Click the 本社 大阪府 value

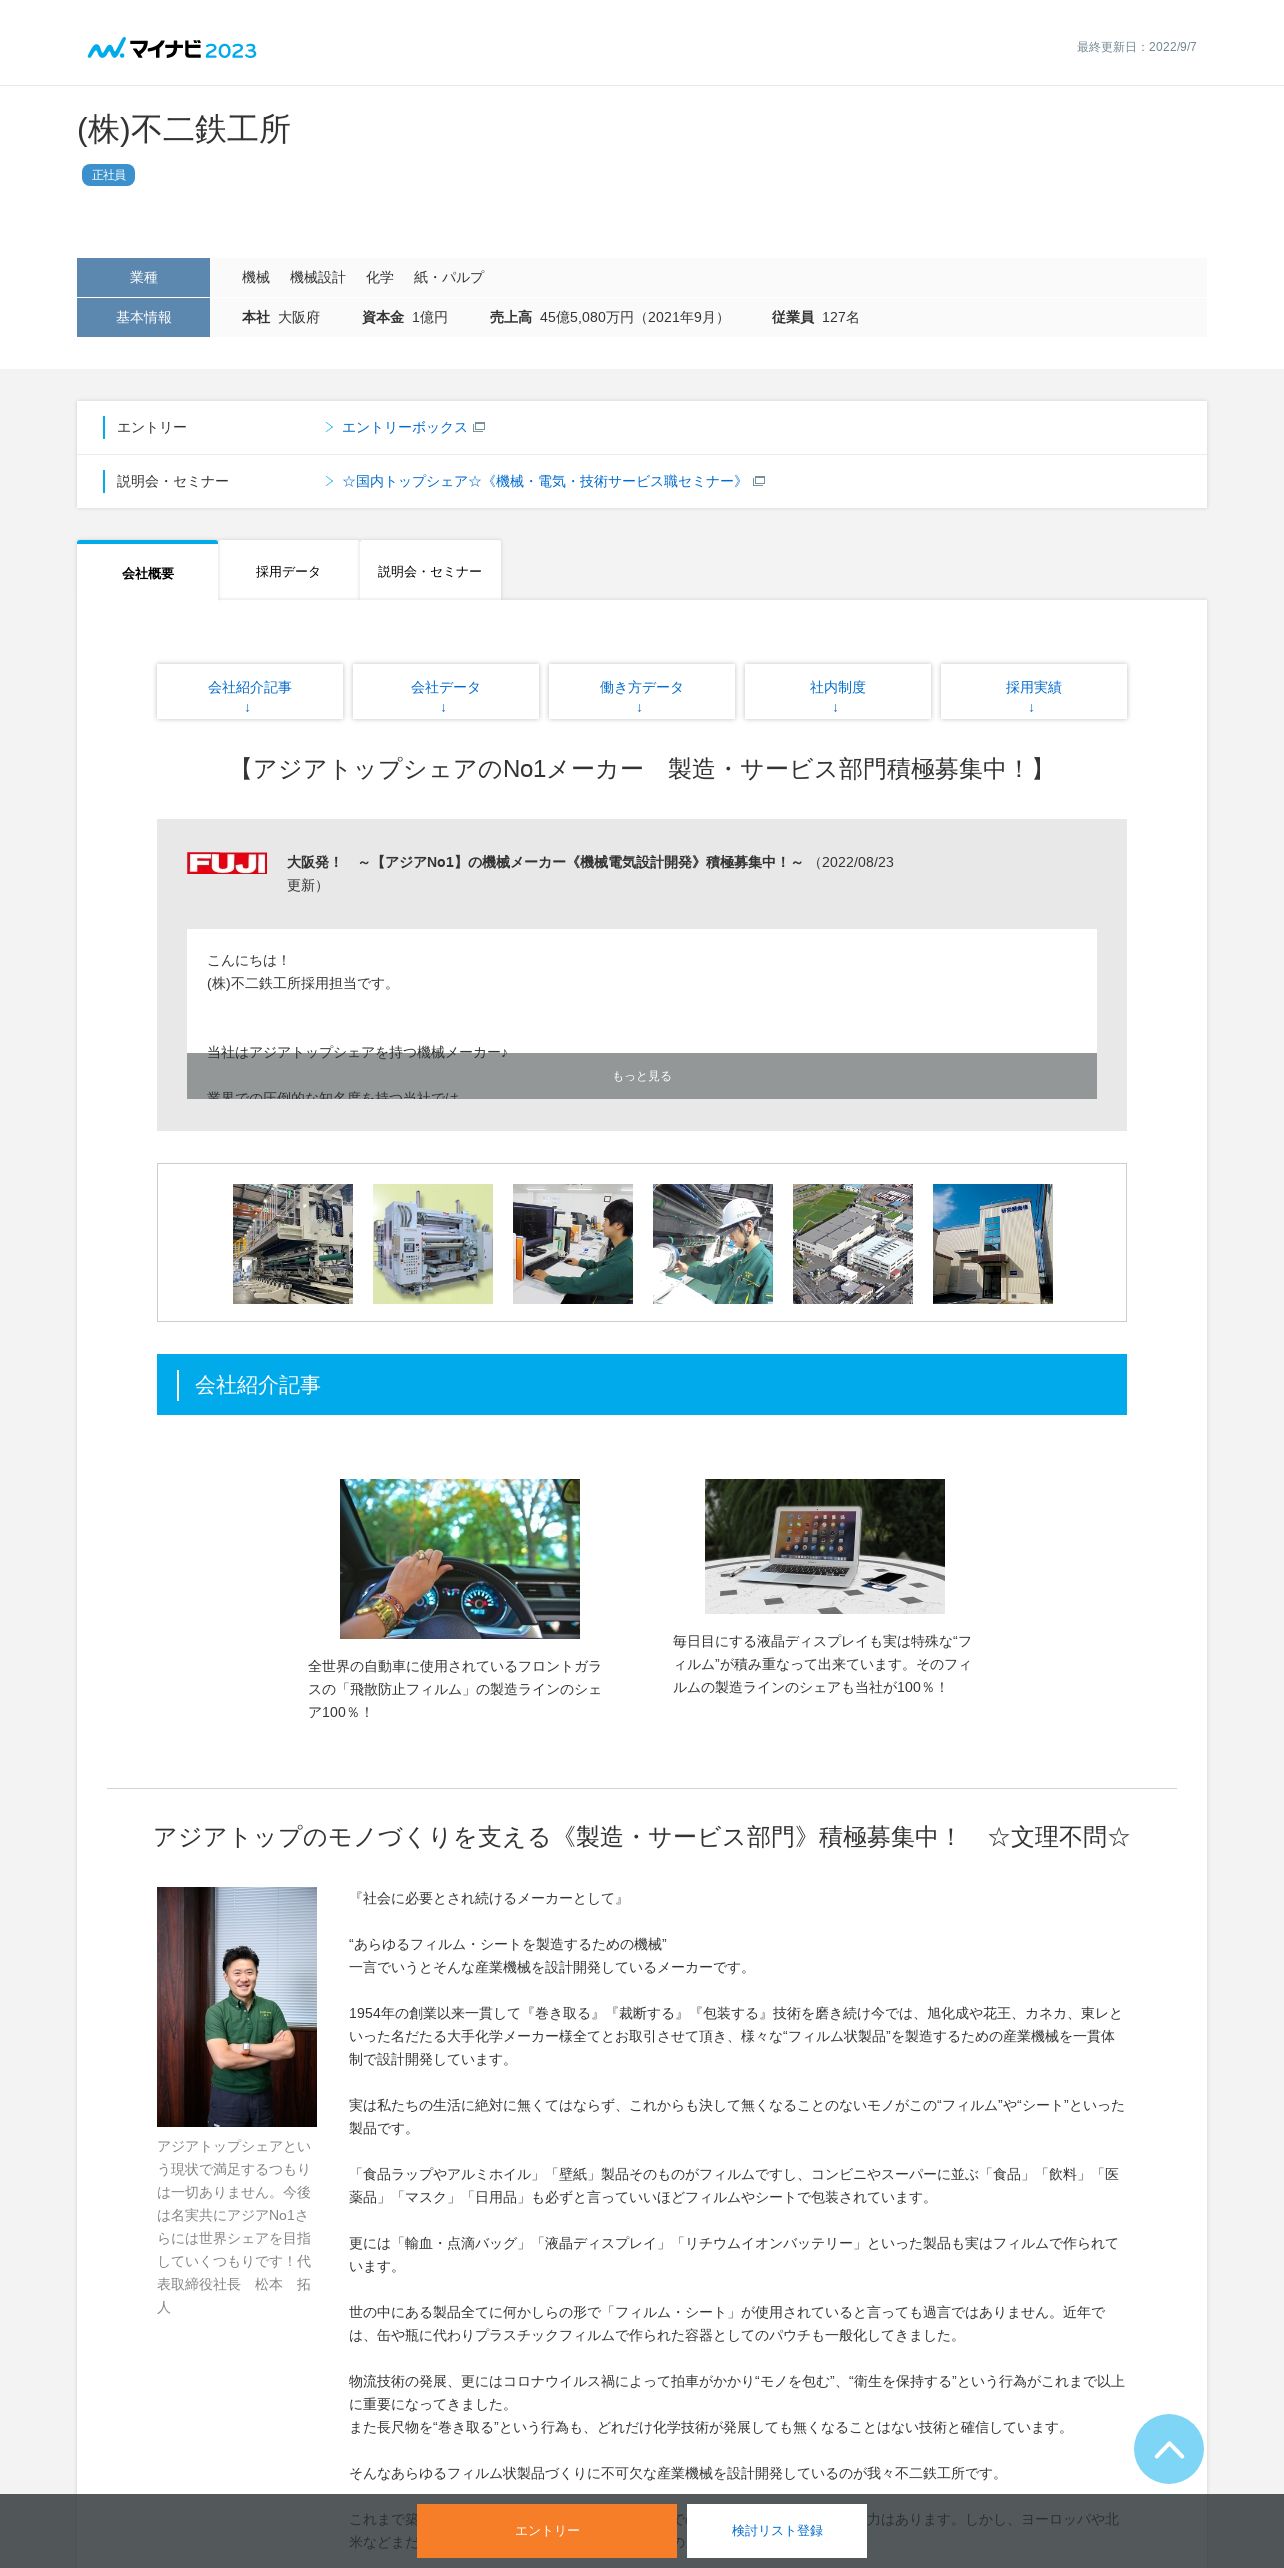point(281,317)
